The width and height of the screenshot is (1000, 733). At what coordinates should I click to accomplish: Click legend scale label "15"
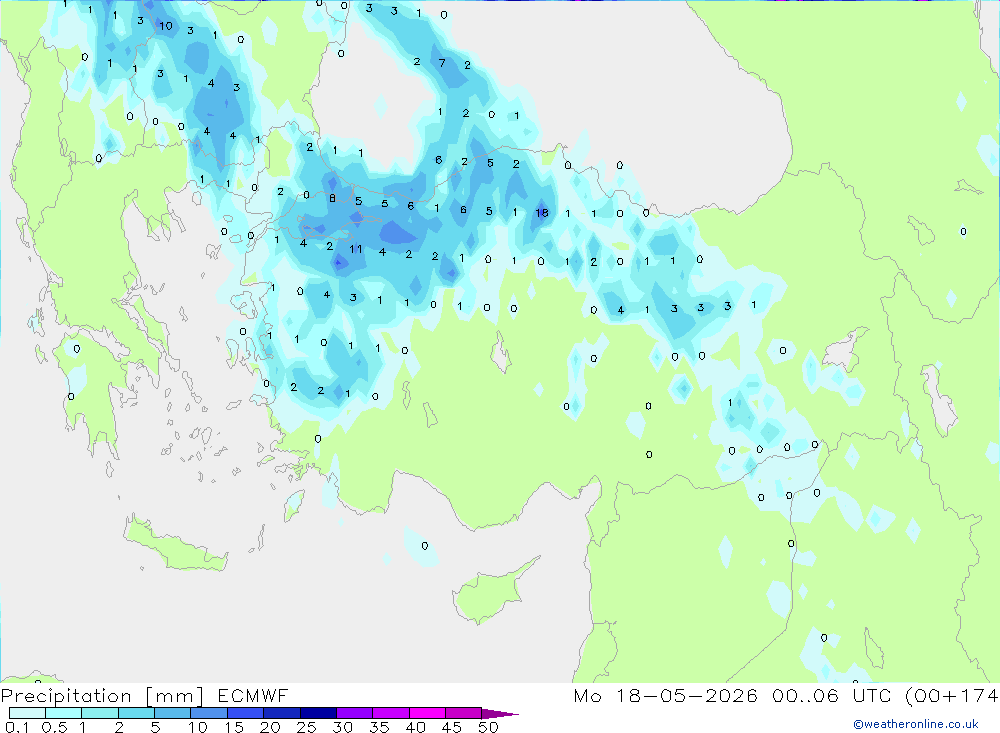(234, 727)
